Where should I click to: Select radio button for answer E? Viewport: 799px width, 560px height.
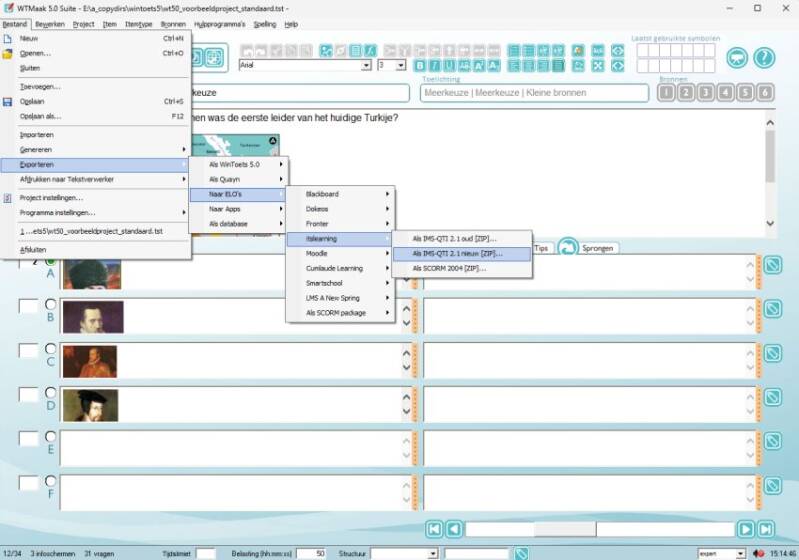pos(50,437)
